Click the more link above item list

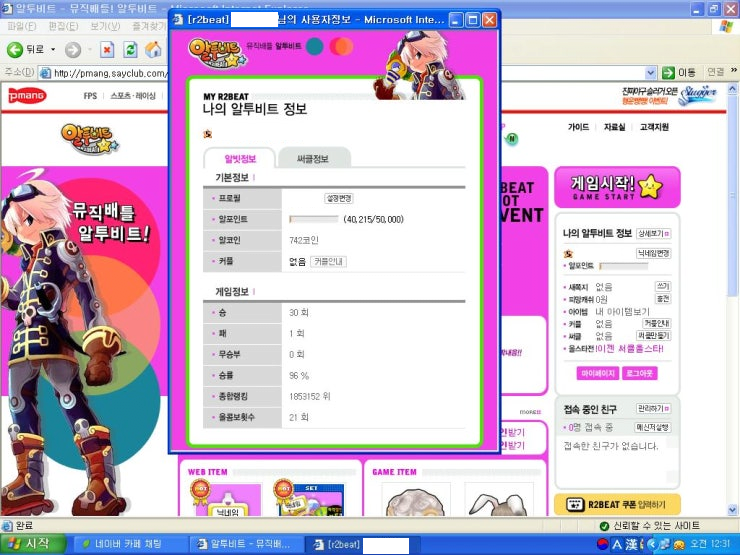[530, 412]
